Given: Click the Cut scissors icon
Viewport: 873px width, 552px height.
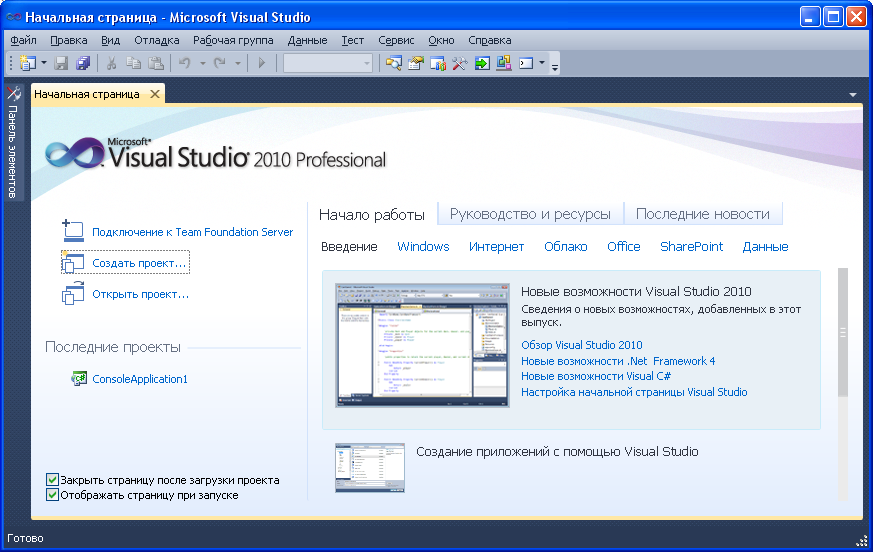Looking at the screenshot, I should coord(111,63).
